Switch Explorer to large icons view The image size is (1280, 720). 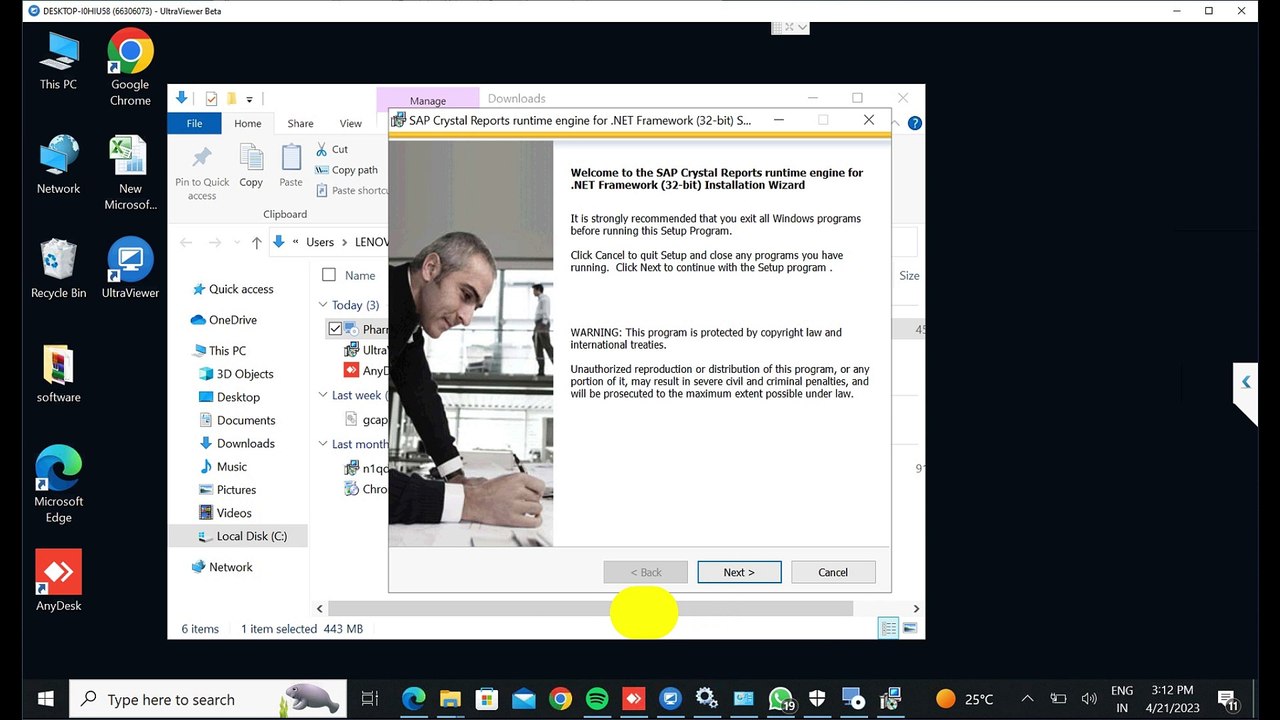click(x=910, y=628)
